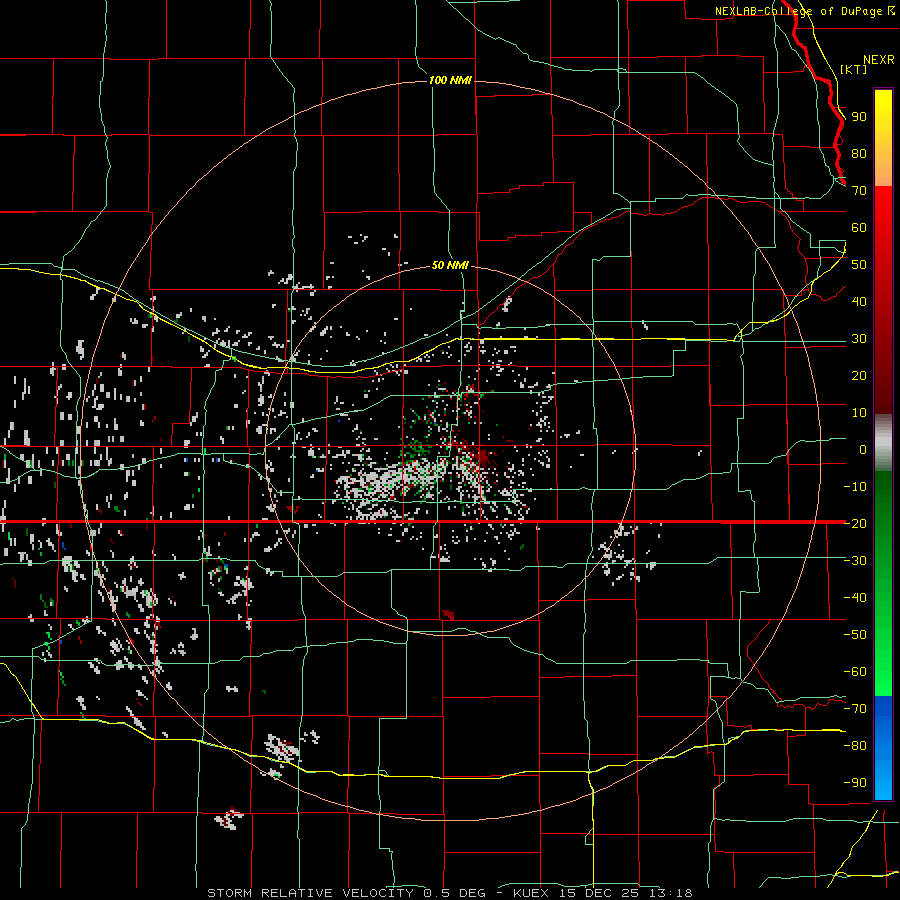Click the NEXLAB-College of DuPage credit text
Image resolution: width=900 pixels, height=900 pixels.
(800, 11)
